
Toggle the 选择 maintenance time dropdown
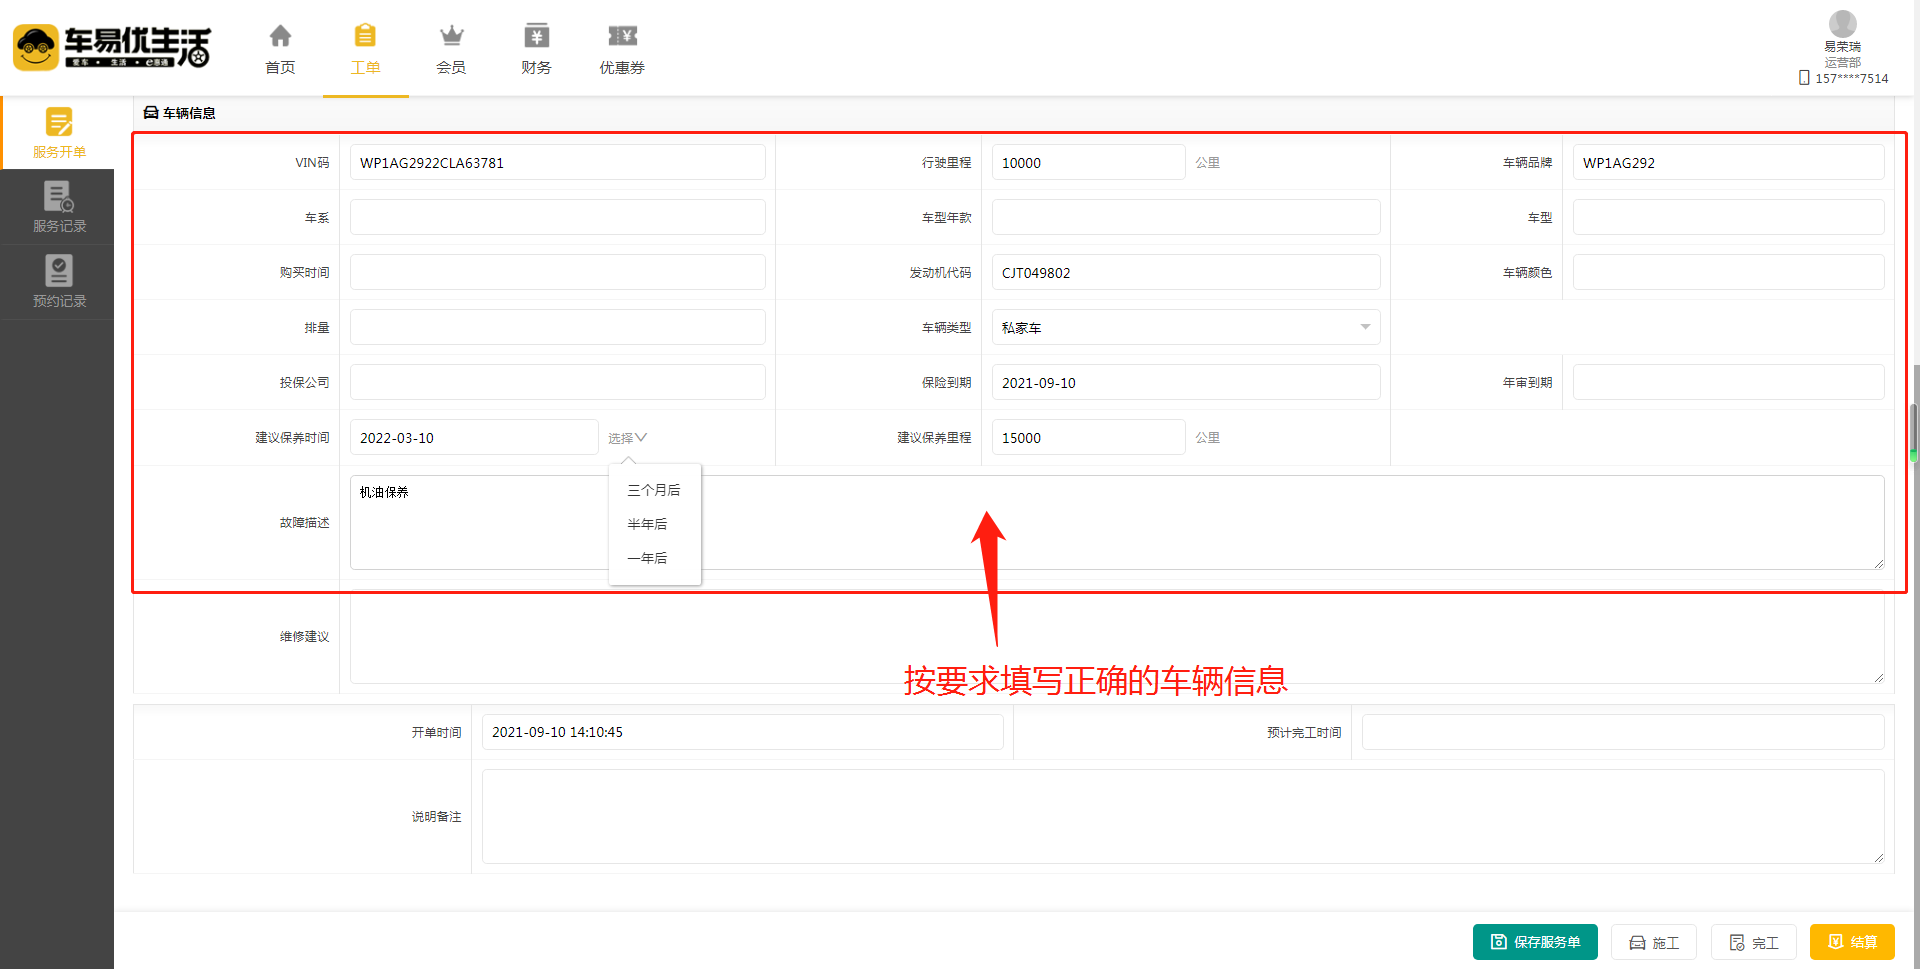click(x=627, y=438)
